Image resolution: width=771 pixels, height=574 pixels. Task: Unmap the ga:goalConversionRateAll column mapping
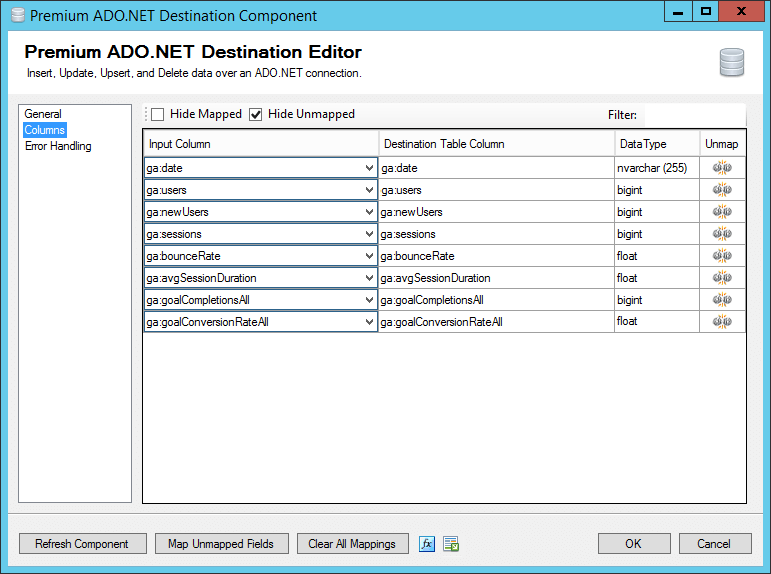click(722, 322)
